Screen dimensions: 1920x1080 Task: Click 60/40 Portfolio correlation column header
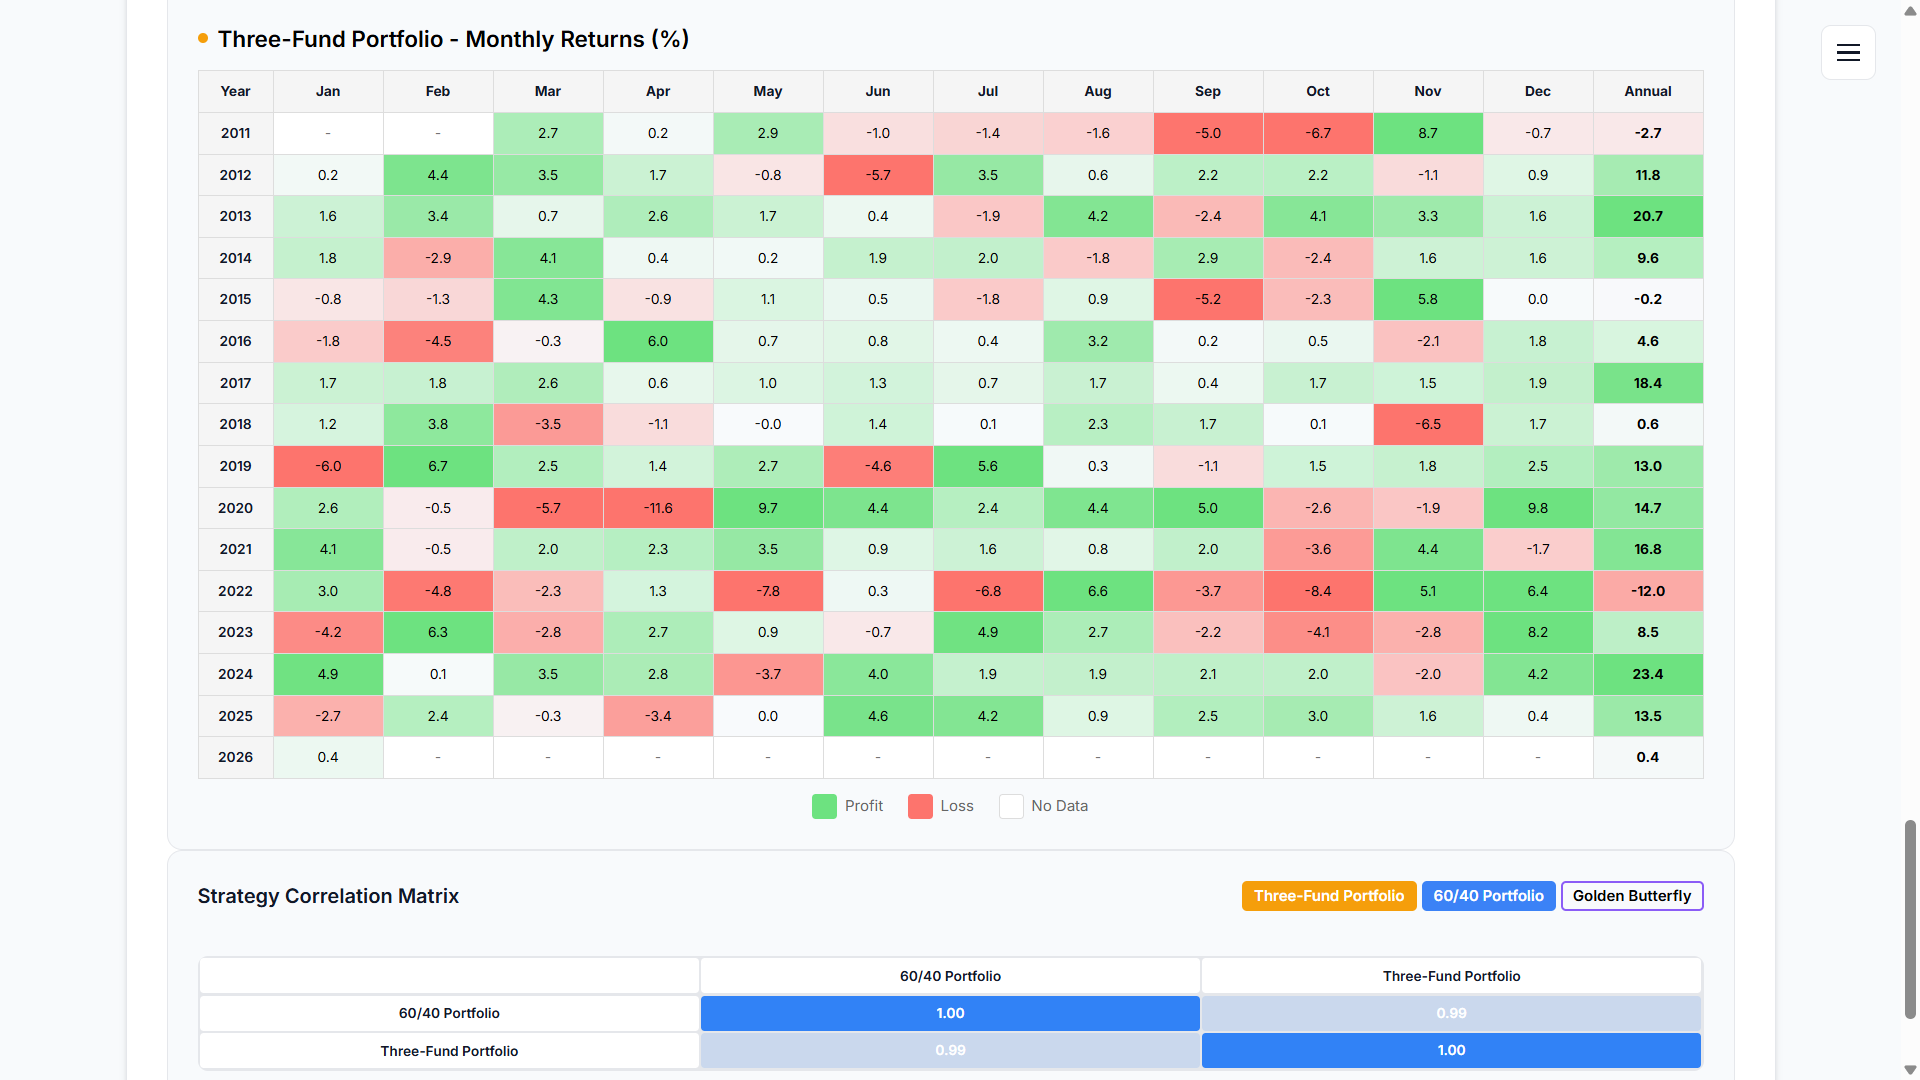[x=950, y=976]
